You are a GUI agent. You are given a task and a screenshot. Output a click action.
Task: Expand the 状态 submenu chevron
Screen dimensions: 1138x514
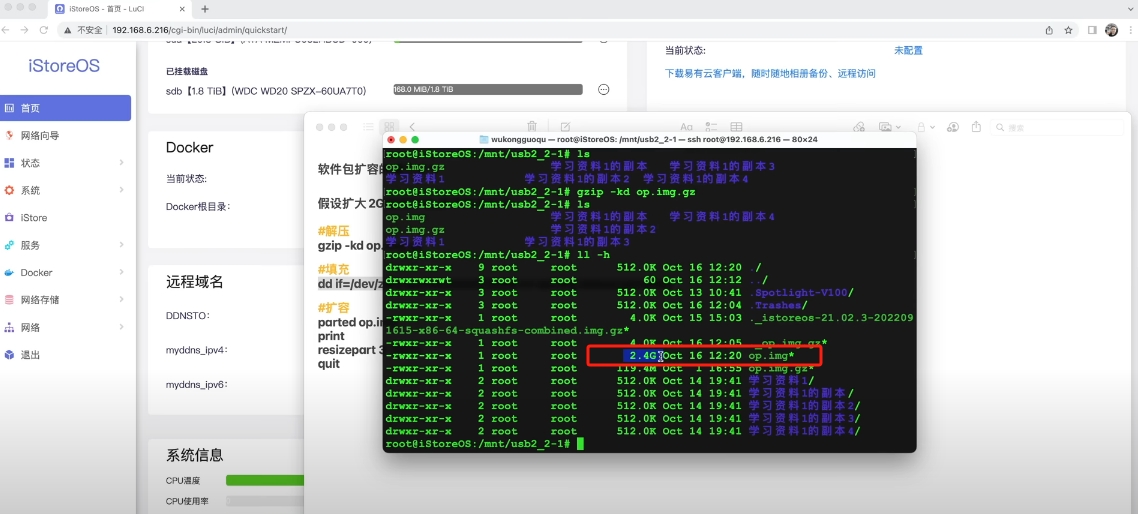point(121,163)
